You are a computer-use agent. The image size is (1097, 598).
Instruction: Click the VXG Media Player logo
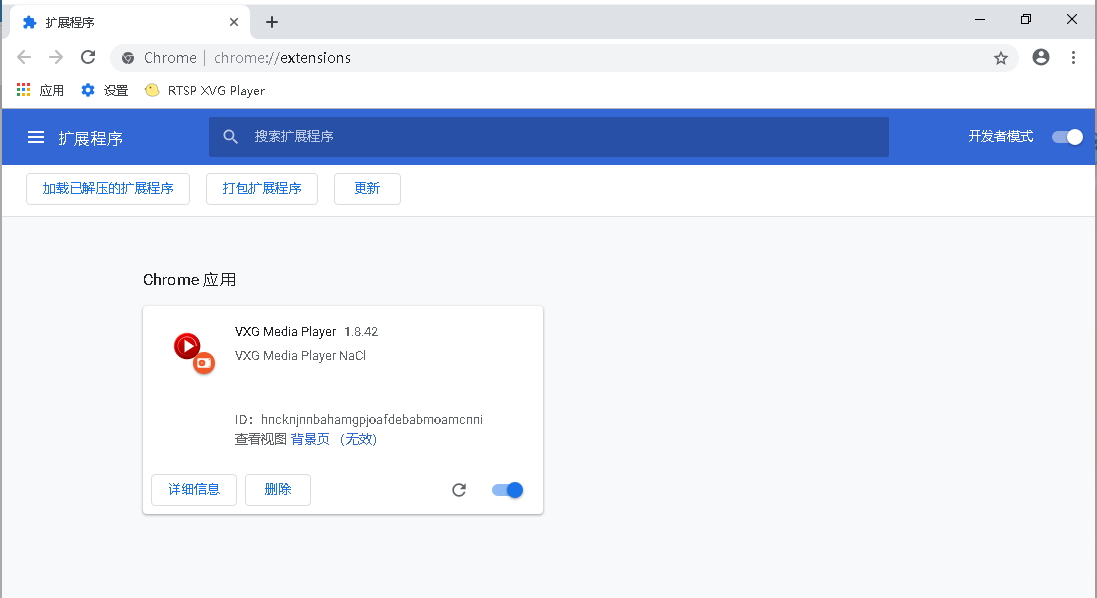[194, 353]
